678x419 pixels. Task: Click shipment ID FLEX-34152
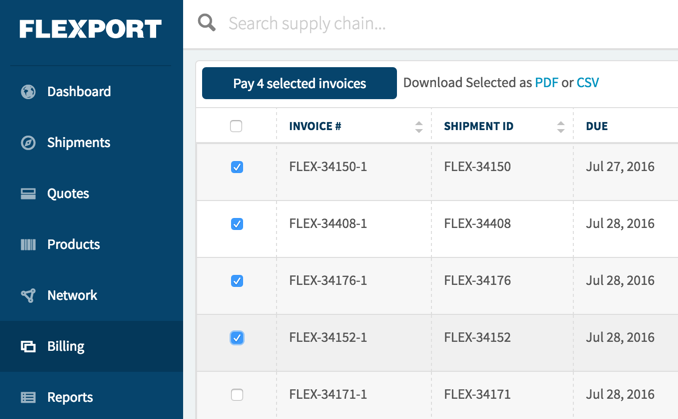pyautogui.click(x=477, y=337)
